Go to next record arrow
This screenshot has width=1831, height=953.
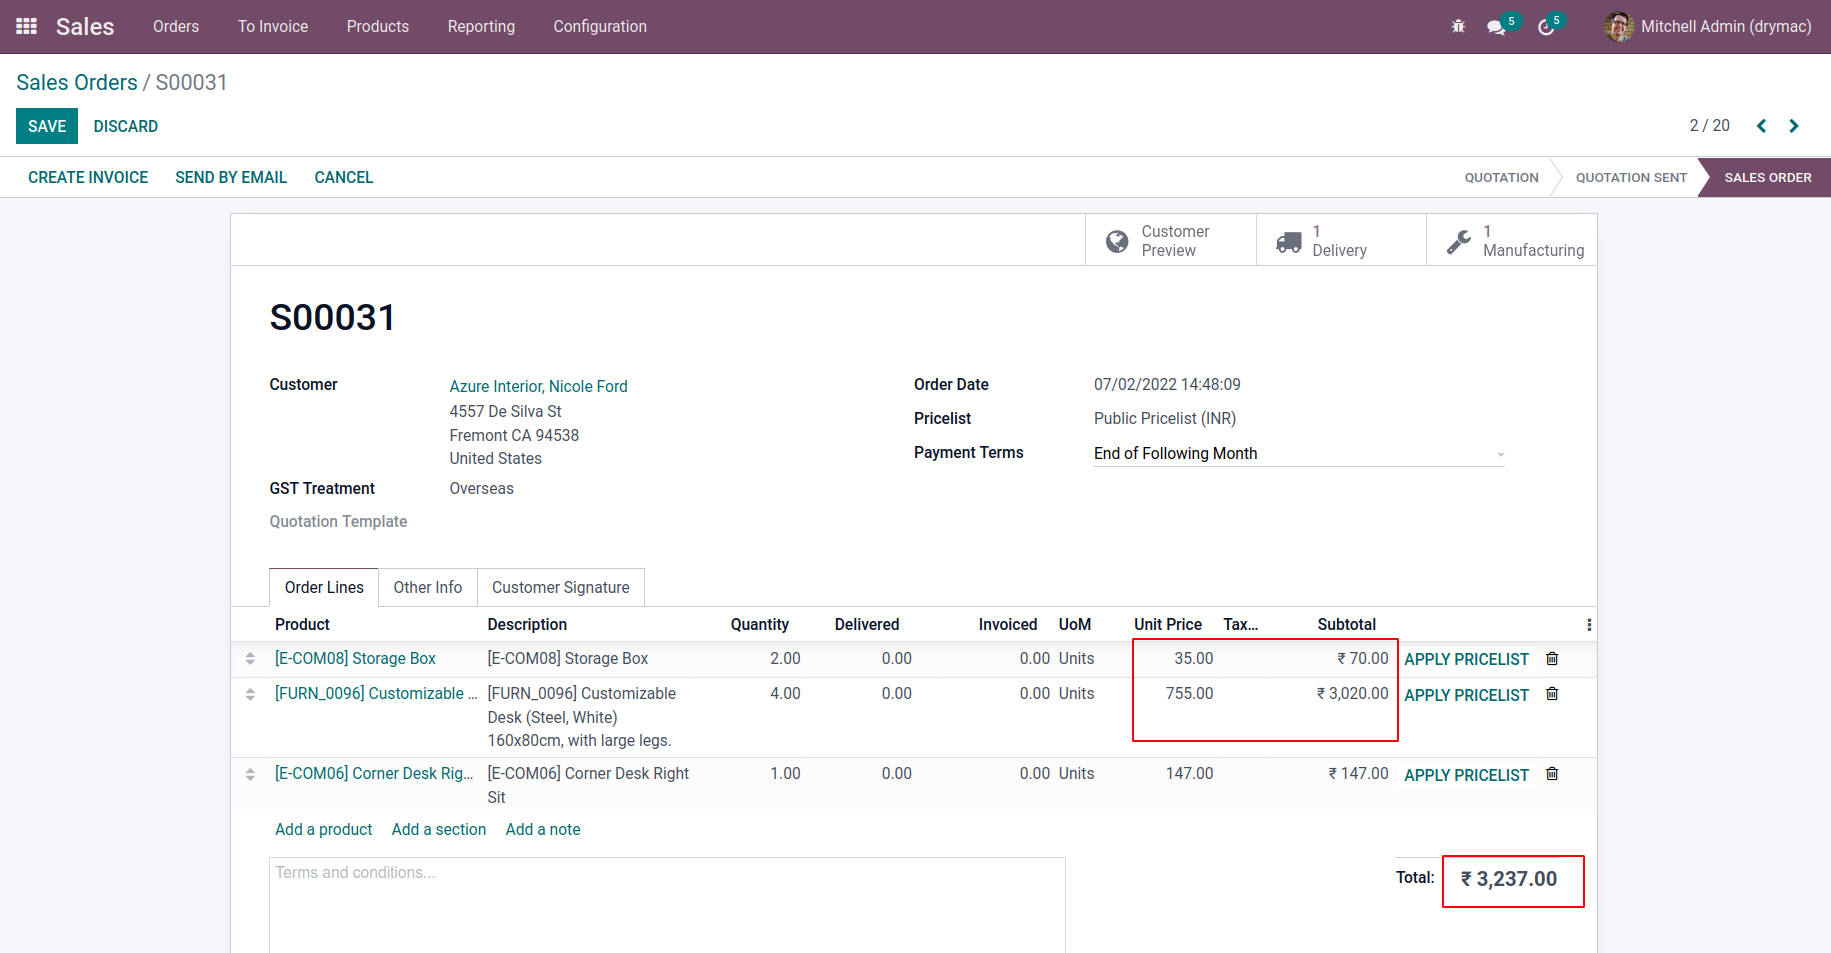pos(1794,126)
